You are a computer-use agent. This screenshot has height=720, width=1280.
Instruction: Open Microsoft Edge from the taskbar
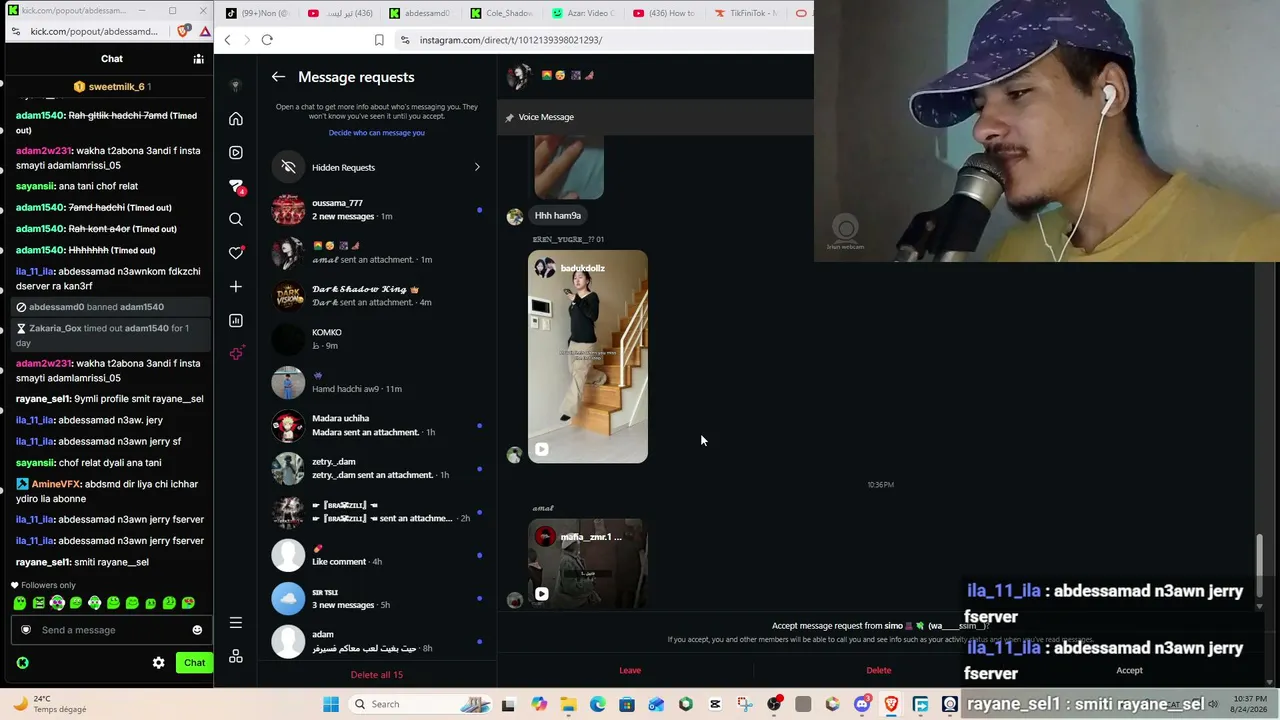598,704
